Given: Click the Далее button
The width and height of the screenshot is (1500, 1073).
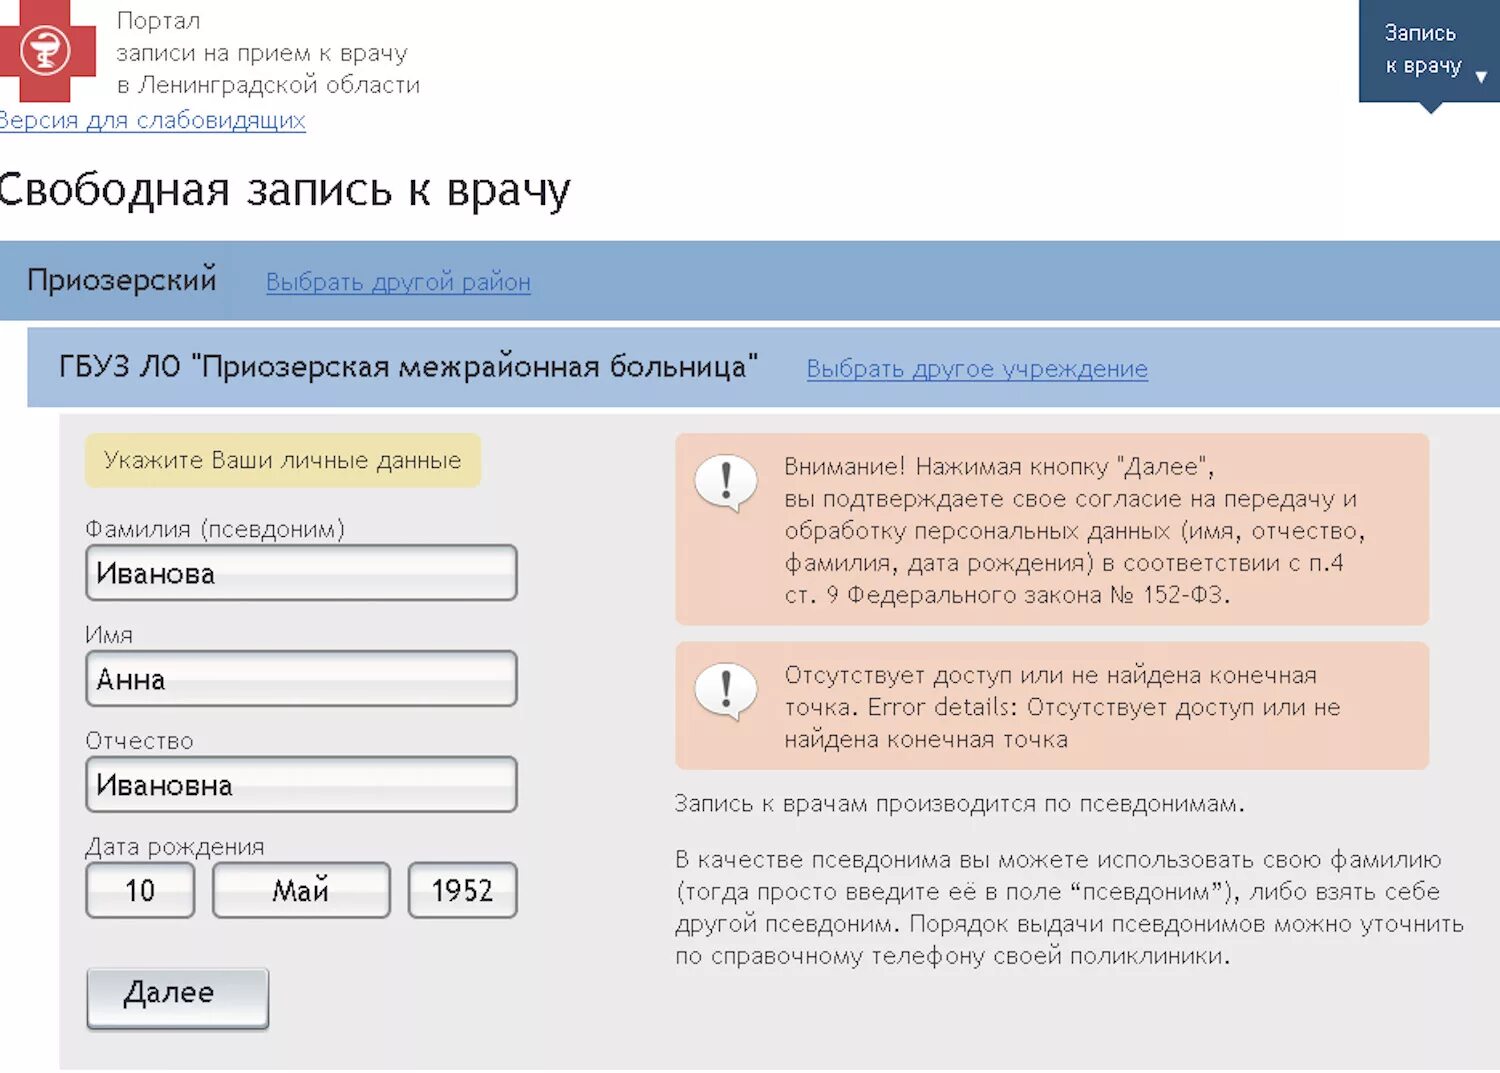Looking at the screenshot, I should pyautogui.click(x=178, y=997).
